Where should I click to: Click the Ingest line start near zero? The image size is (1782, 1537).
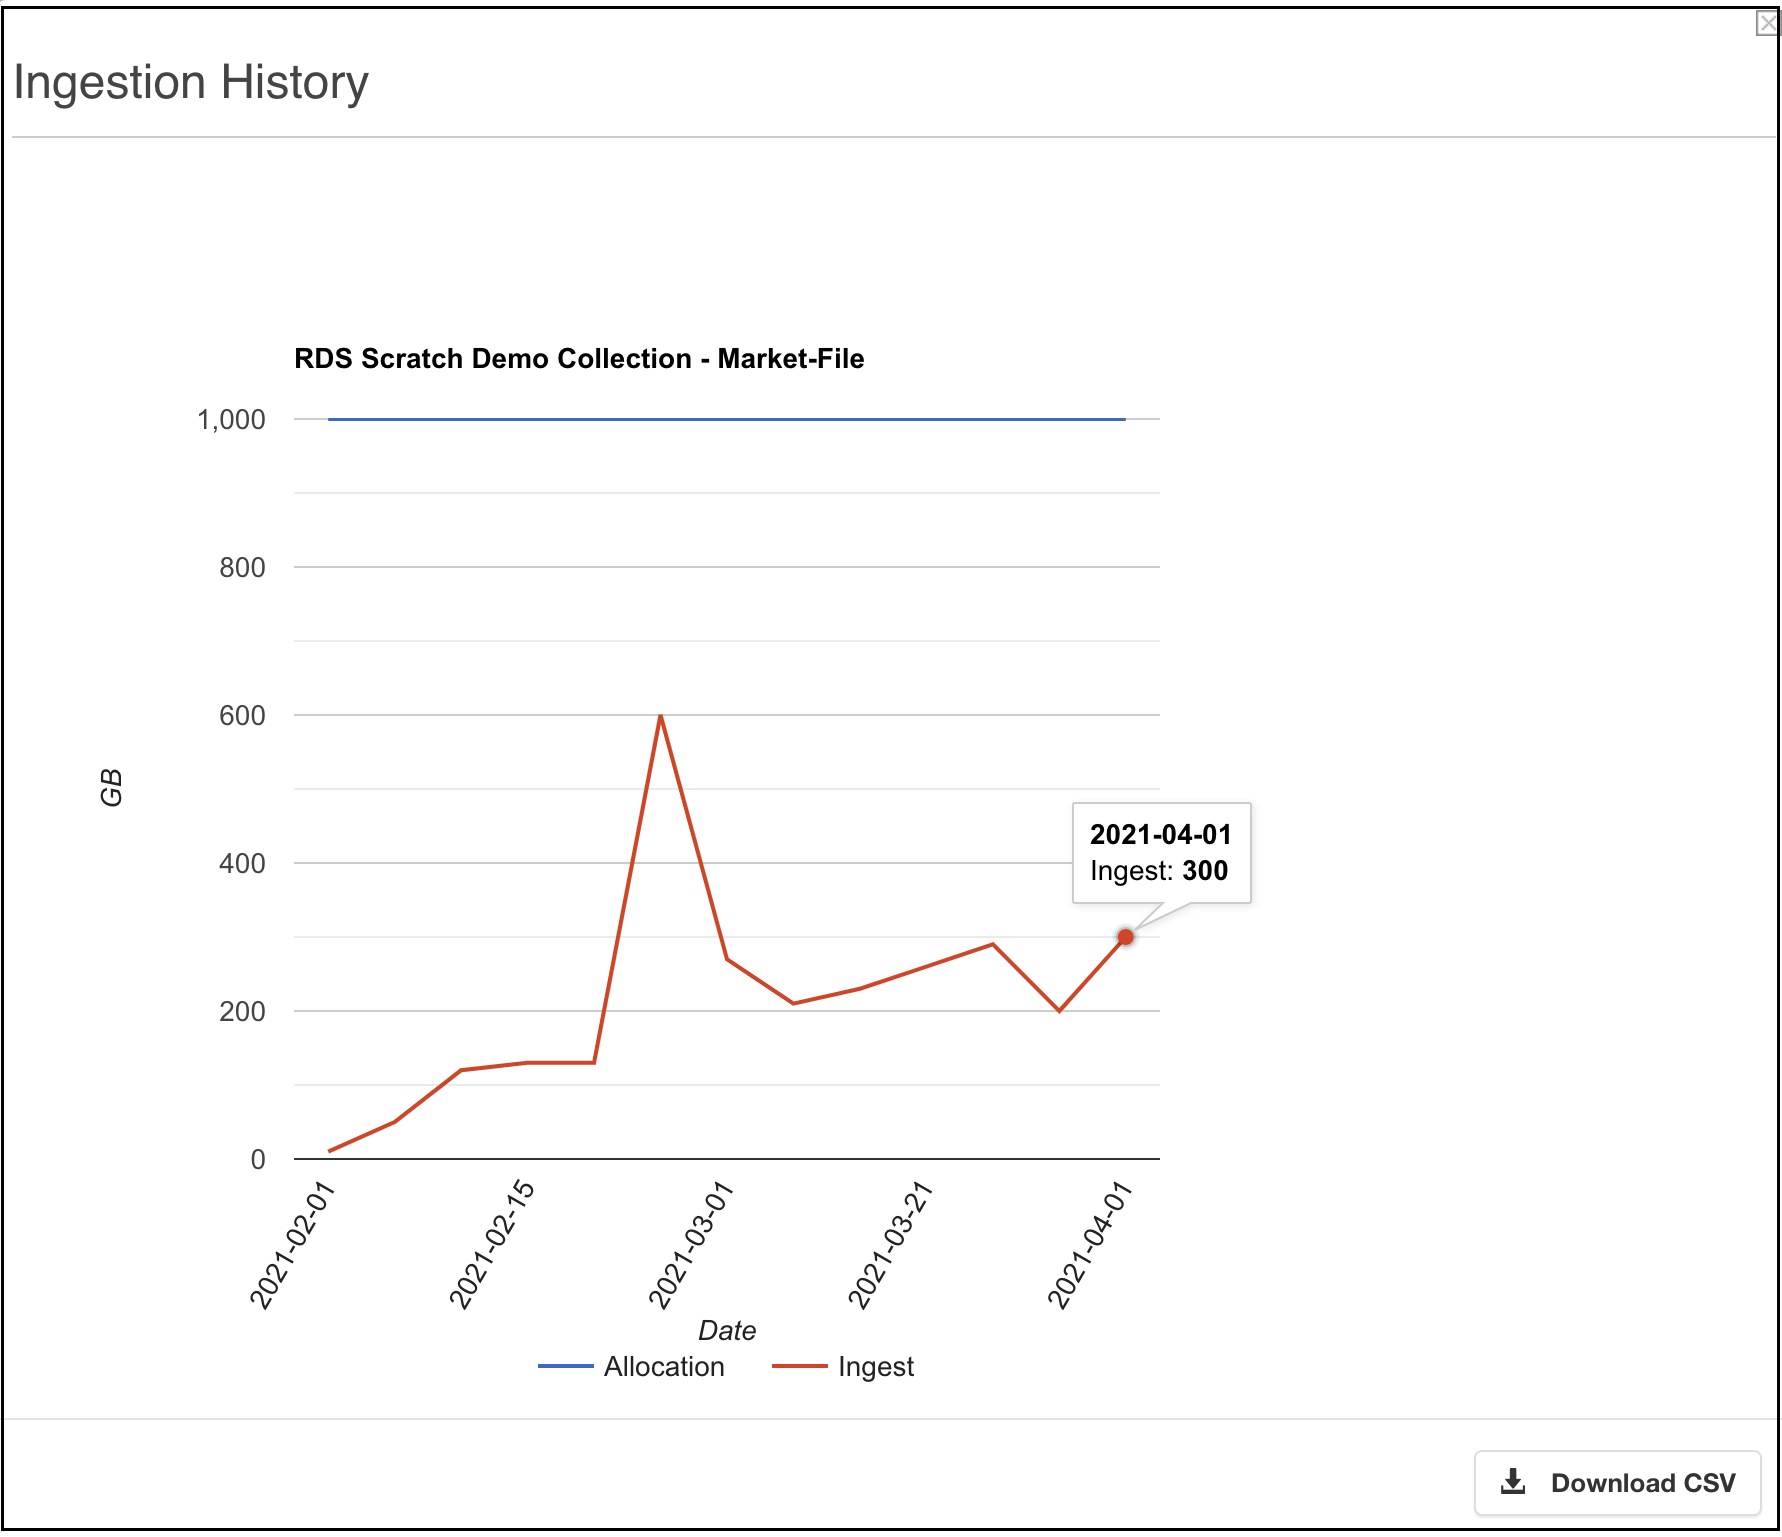click(329, 1151)
